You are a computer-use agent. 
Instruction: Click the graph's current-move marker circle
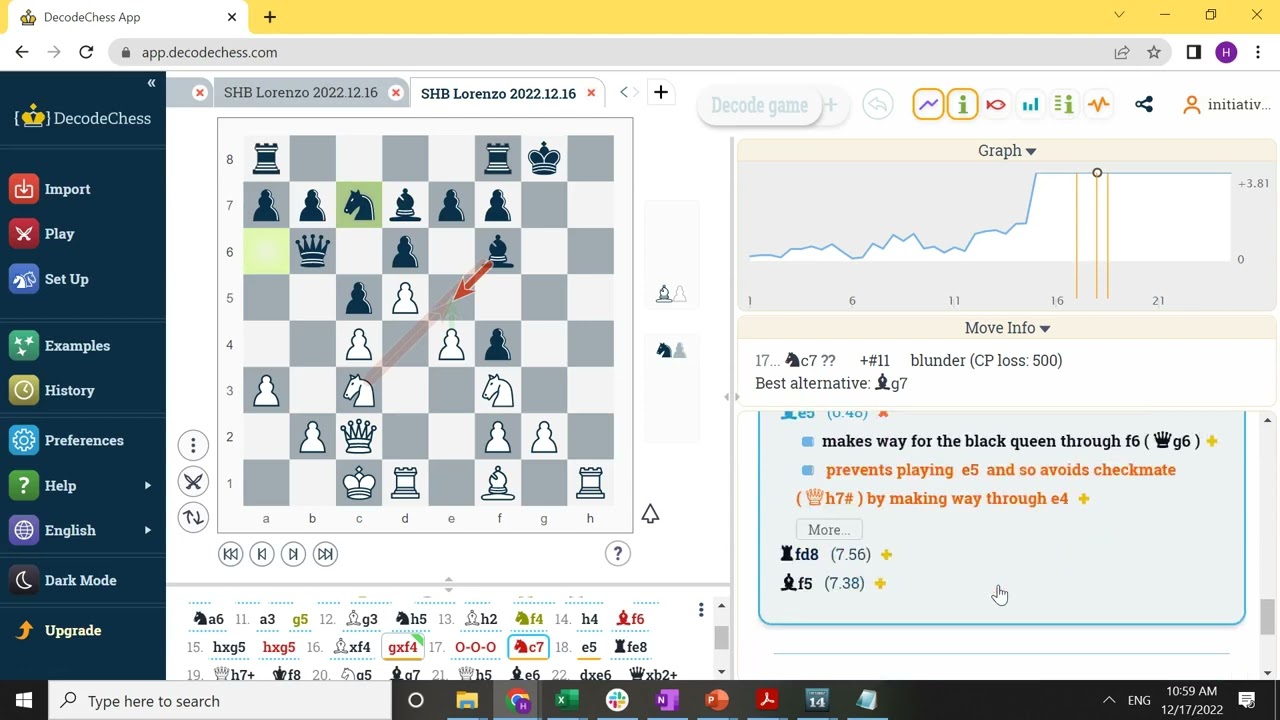pyautogui.click(x=1097, y=173)
